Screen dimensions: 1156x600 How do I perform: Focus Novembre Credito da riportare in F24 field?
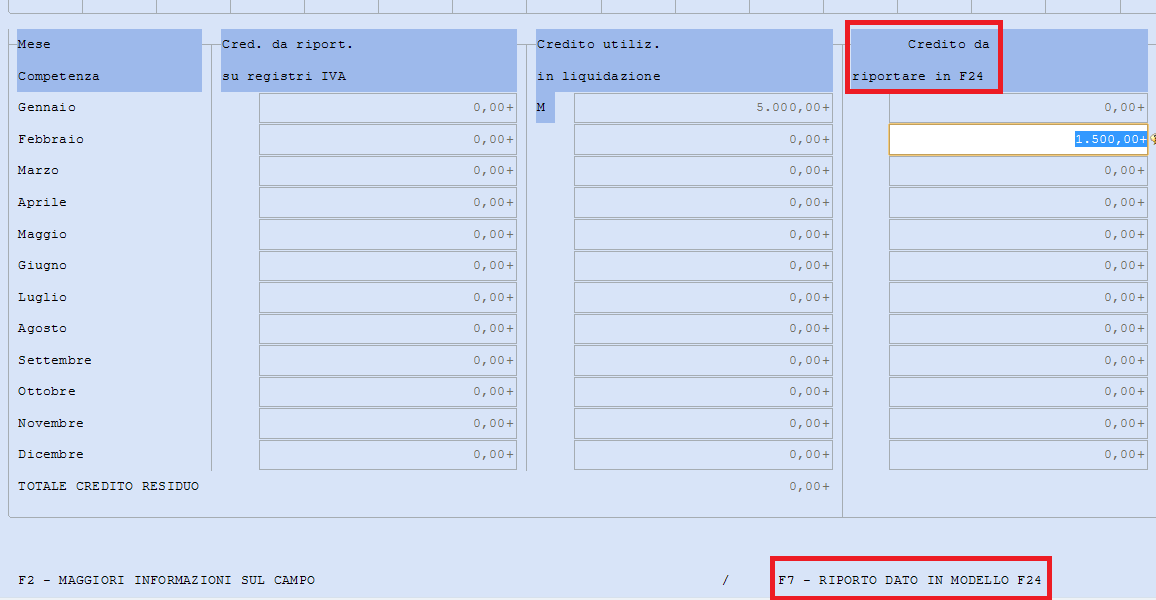pyautogui.click(x=1018, y=423)
